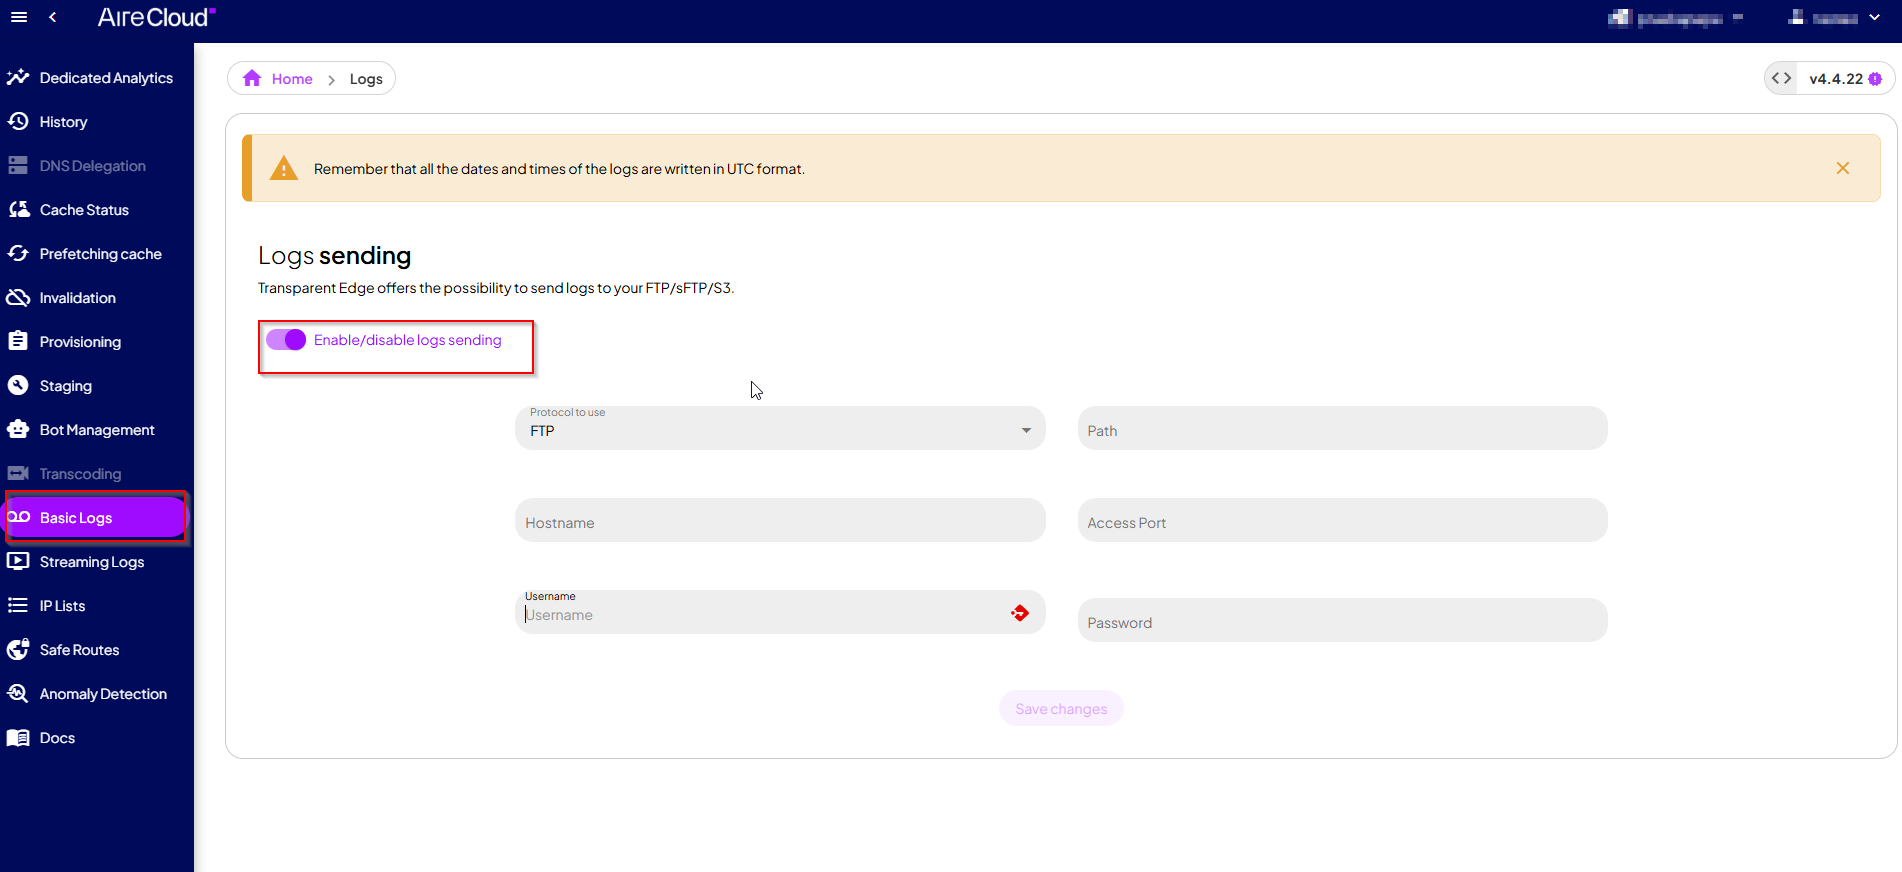The image size is (1902, 872).
Task: Click the v4.4.22 version label
Action: 1836,79
